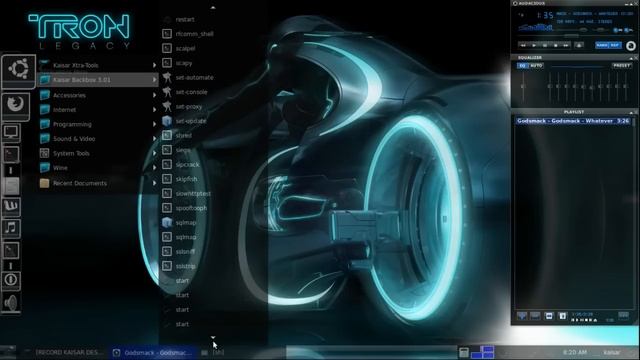Click the speaker volume icon in dock
Image resolution: width=640 pixels, height=360 pixels.
tap(11, 303)
